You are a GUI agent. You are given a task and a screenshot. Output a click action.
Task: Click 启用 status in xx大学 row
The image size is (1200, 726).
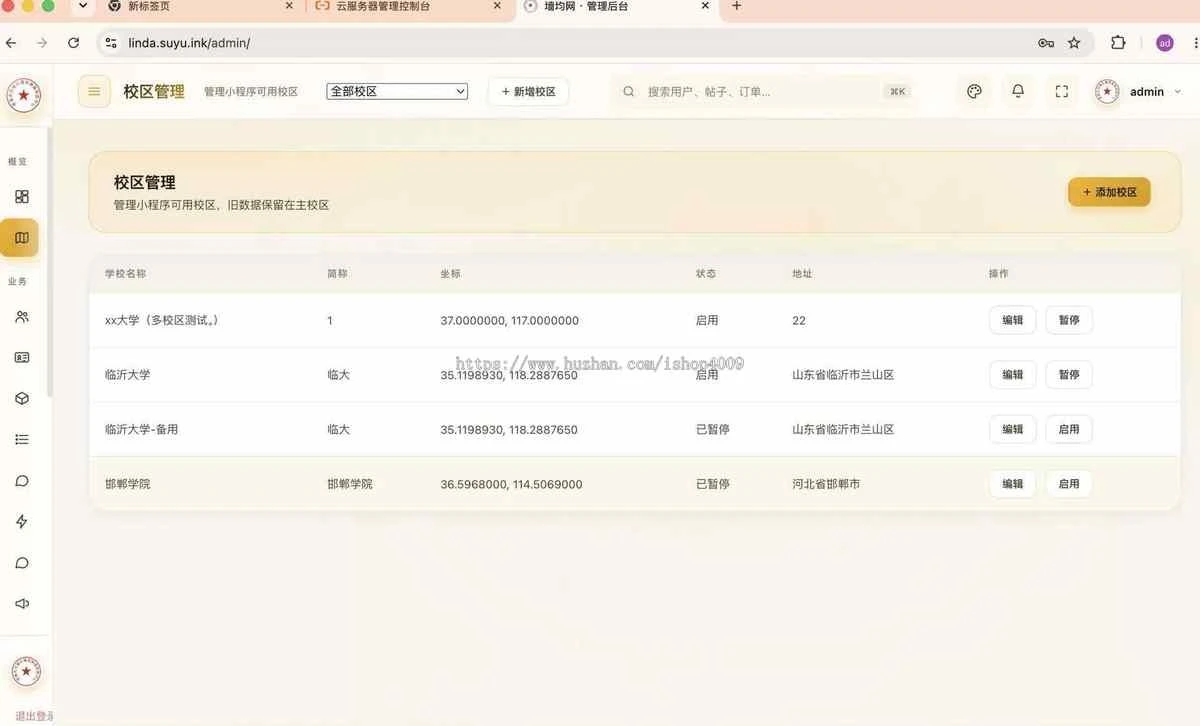point(707,320)
